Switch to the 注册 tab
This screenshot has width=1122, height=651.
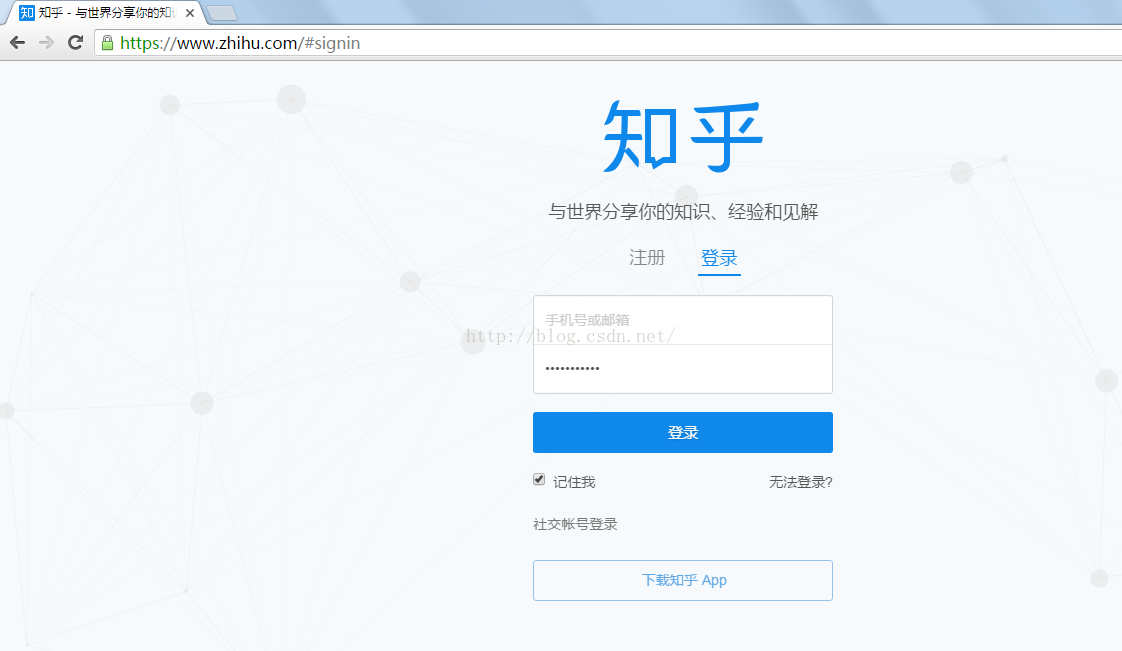tap(647, 257)
